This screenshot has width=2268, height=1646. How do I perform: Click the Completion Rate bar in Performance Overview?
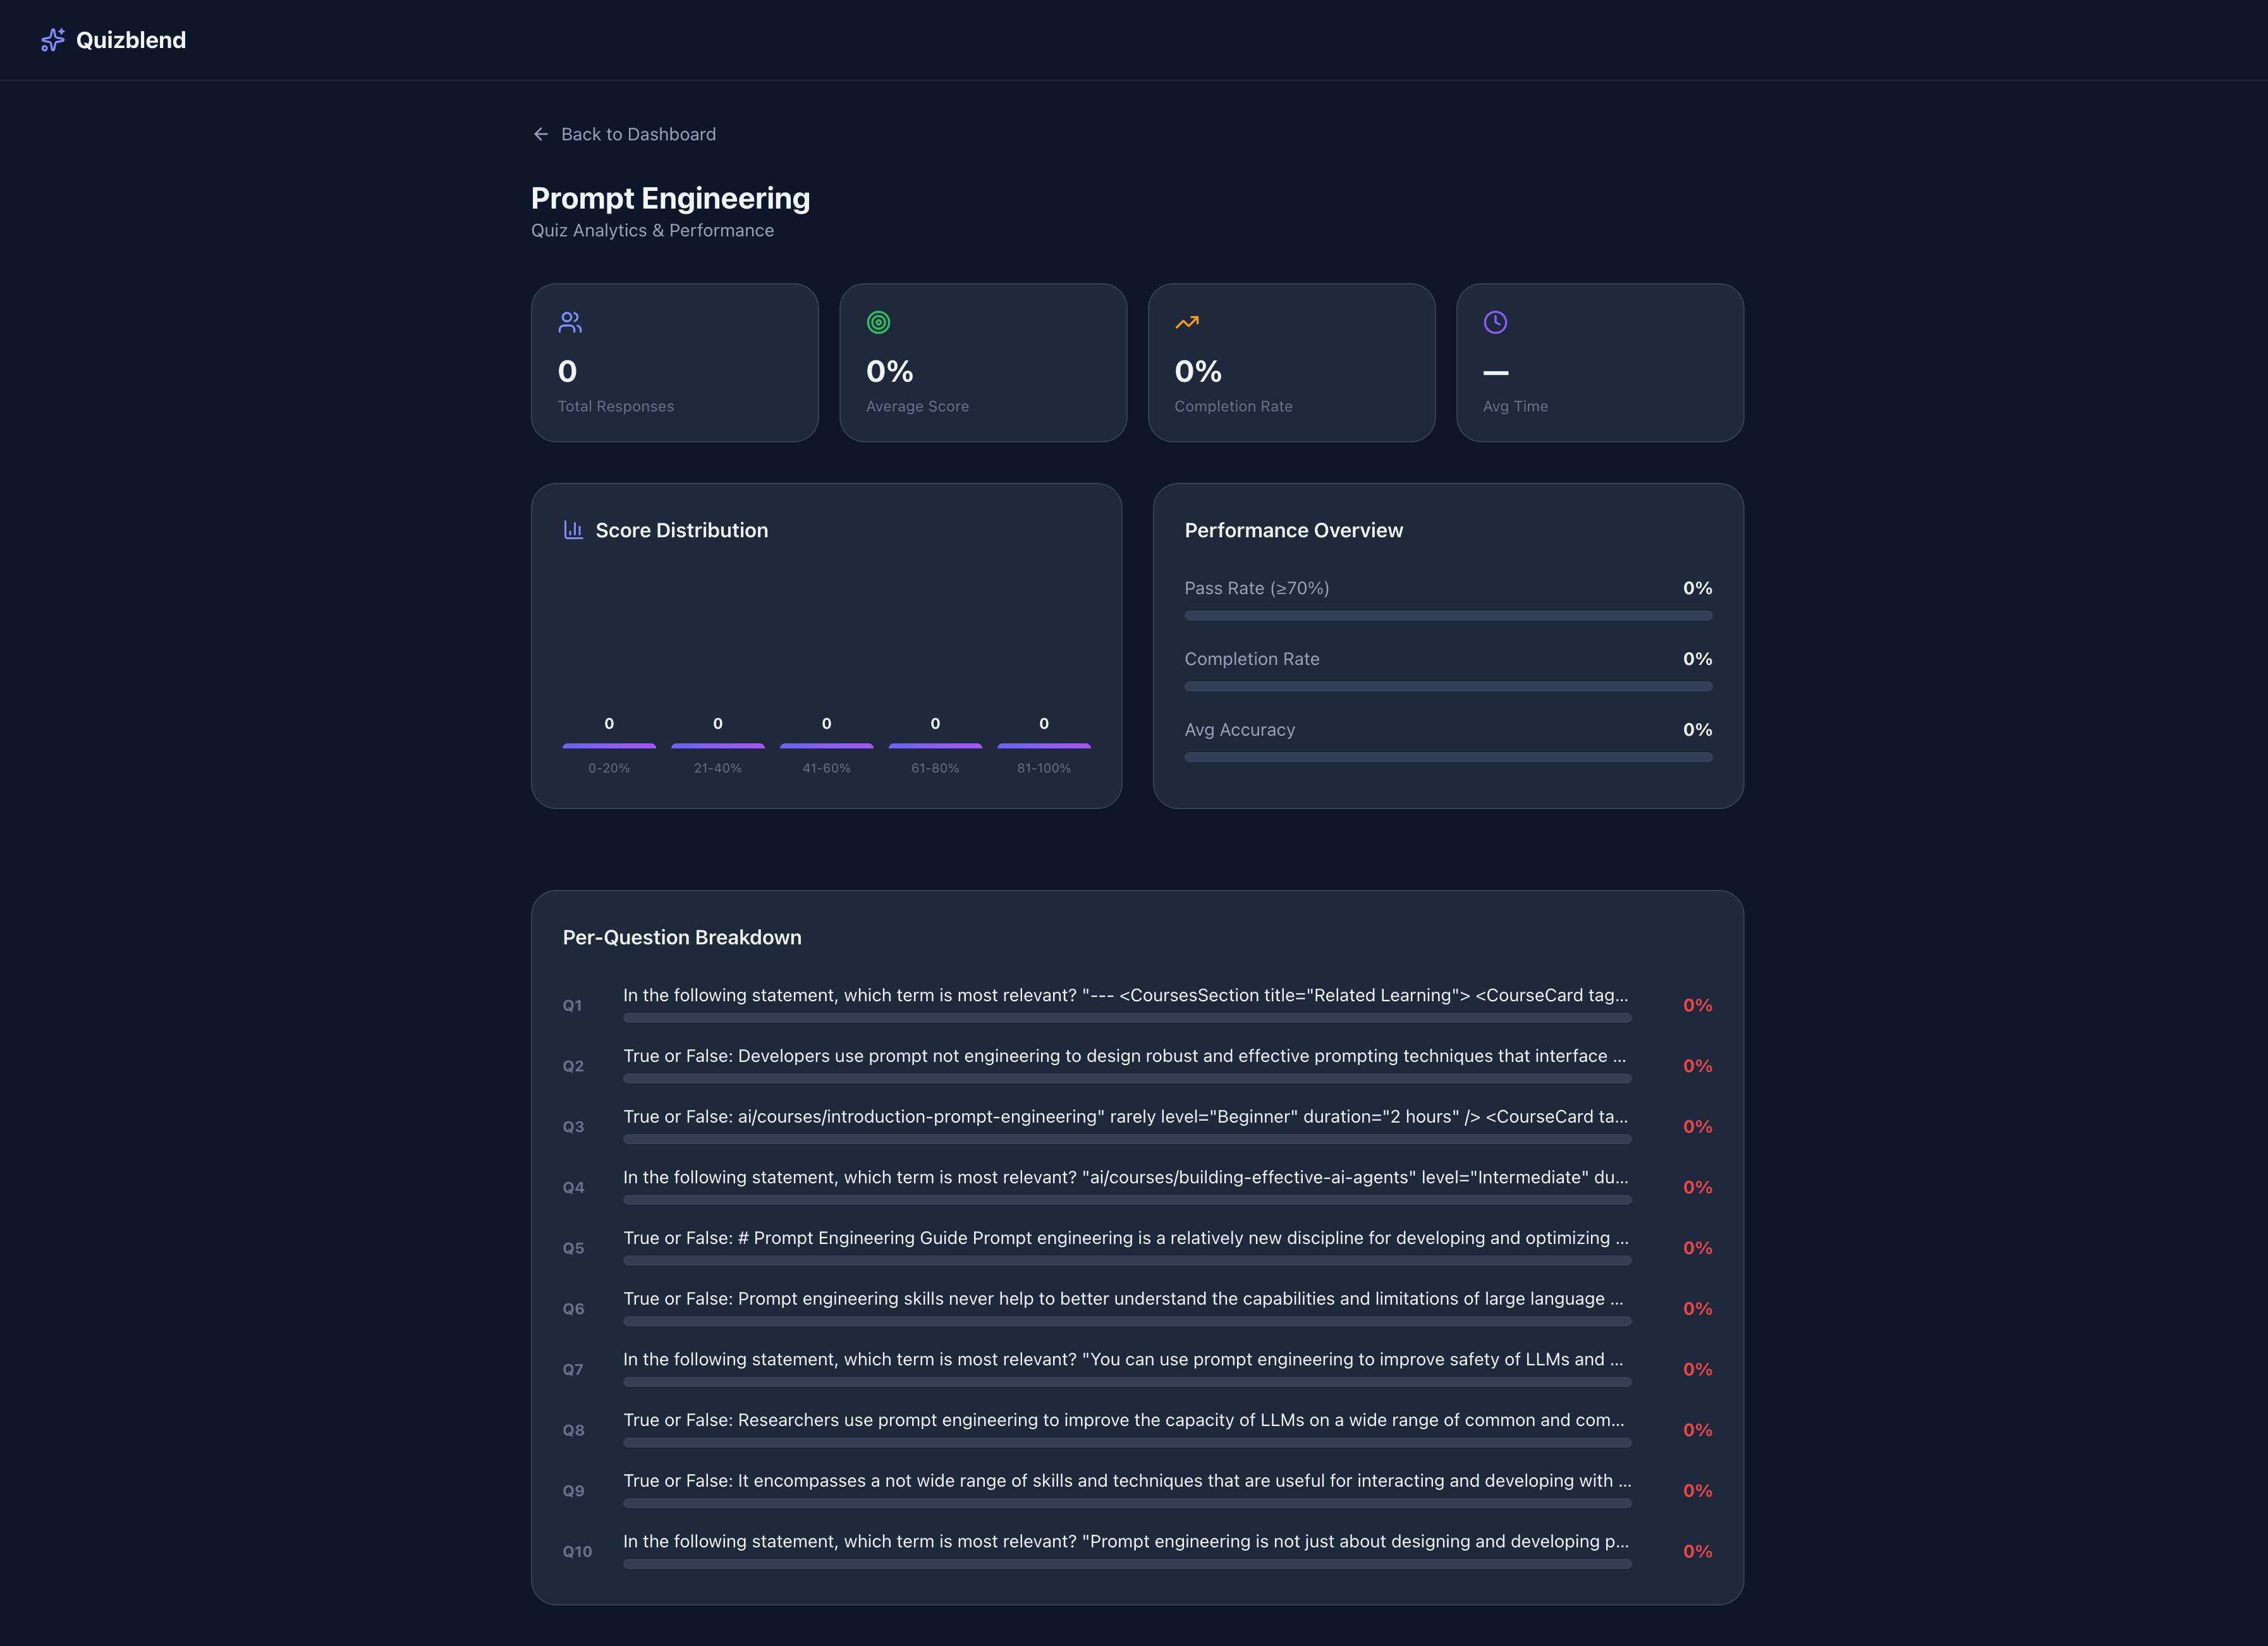(1448, 687)
